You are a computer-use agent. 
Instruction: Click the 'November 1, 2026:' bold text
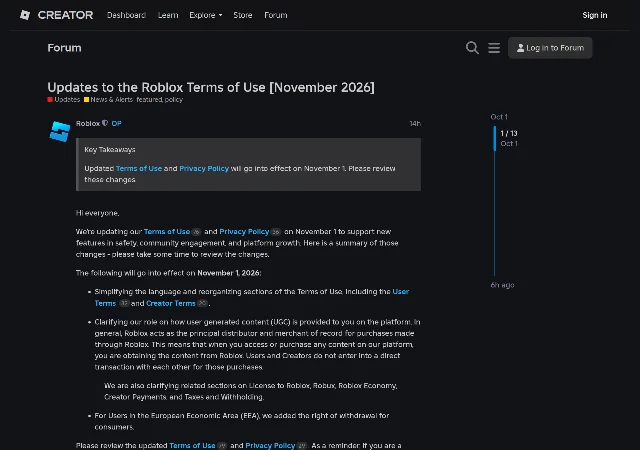229,273
